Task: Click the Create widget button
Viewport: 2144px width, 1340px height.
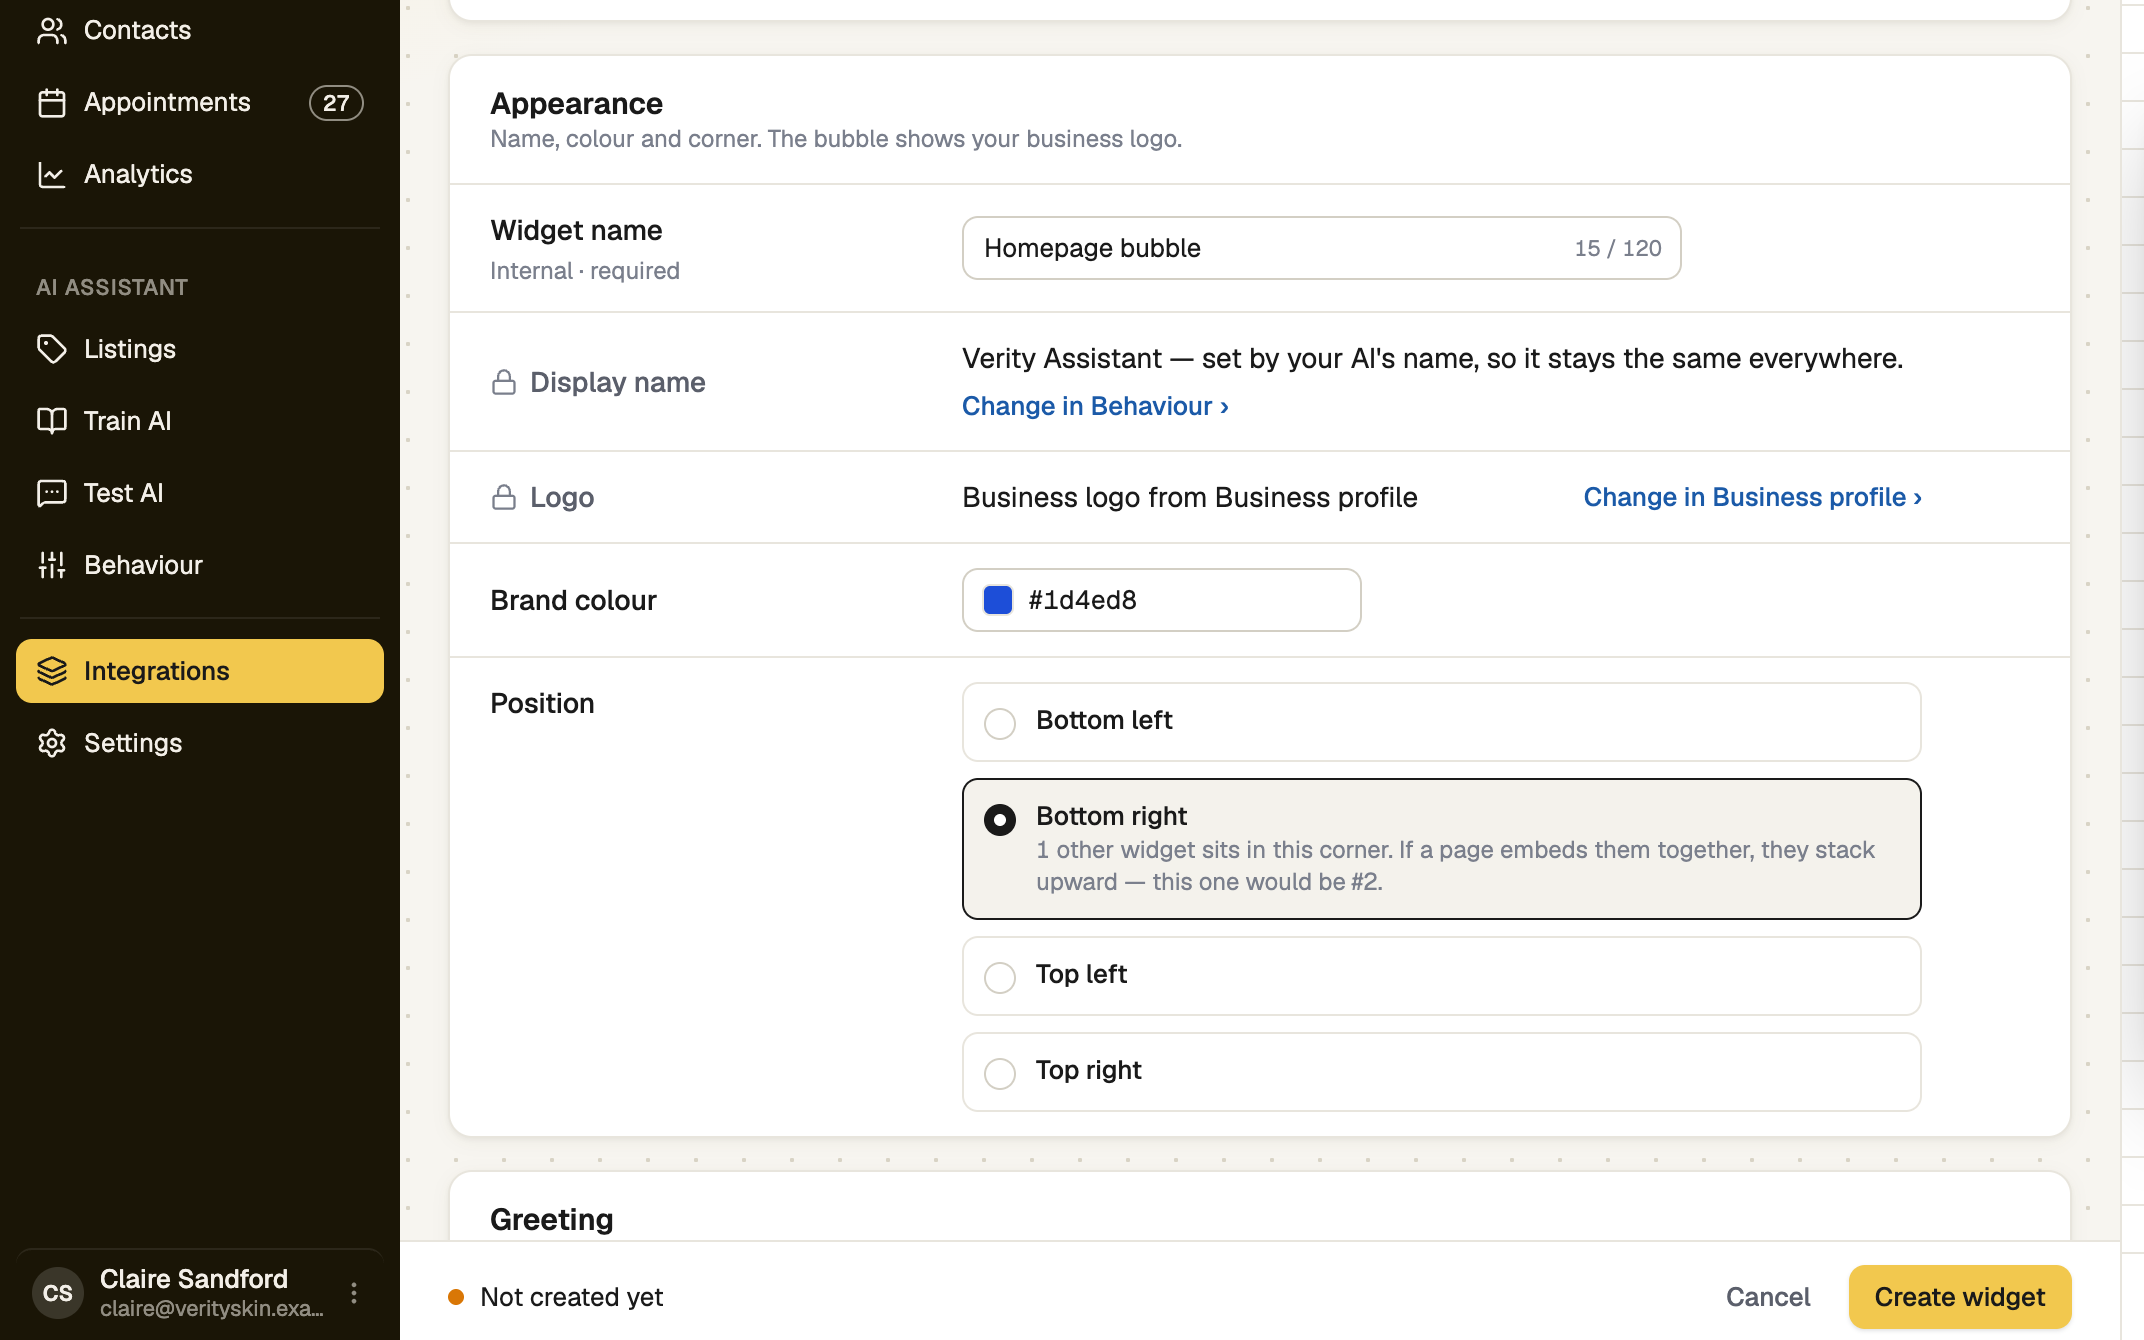Action: coord(1959,1297)
